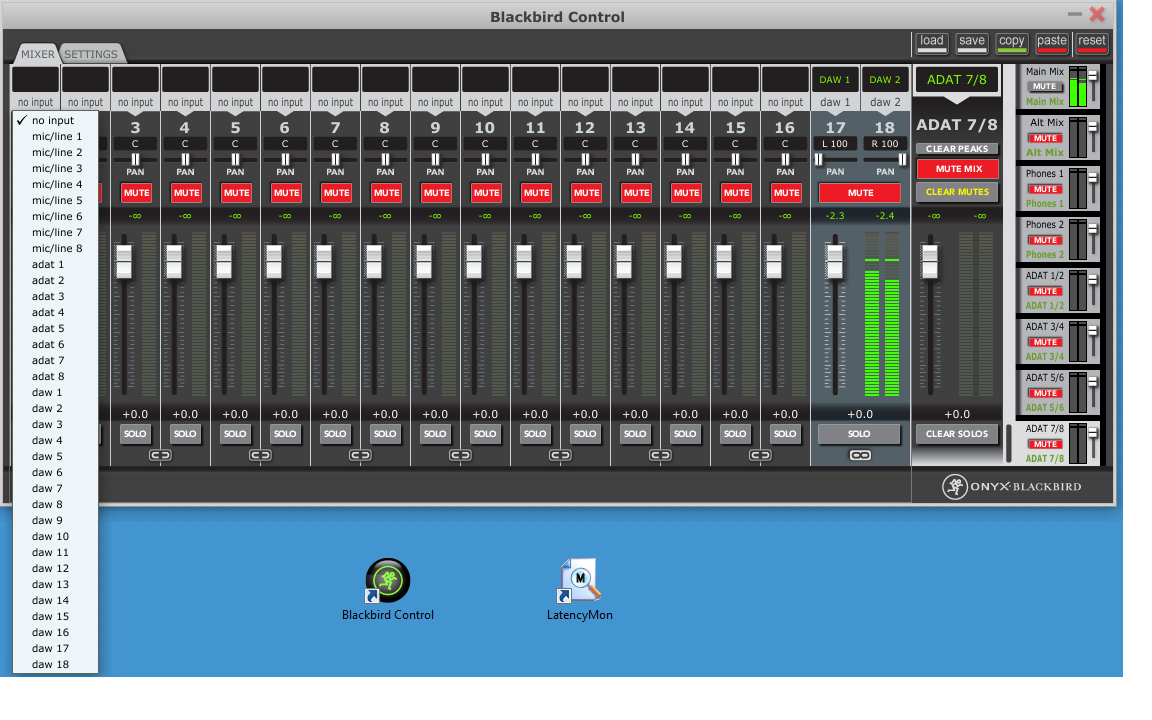
Task: Unmute linked channel 17/18
Action: (860, 192)
